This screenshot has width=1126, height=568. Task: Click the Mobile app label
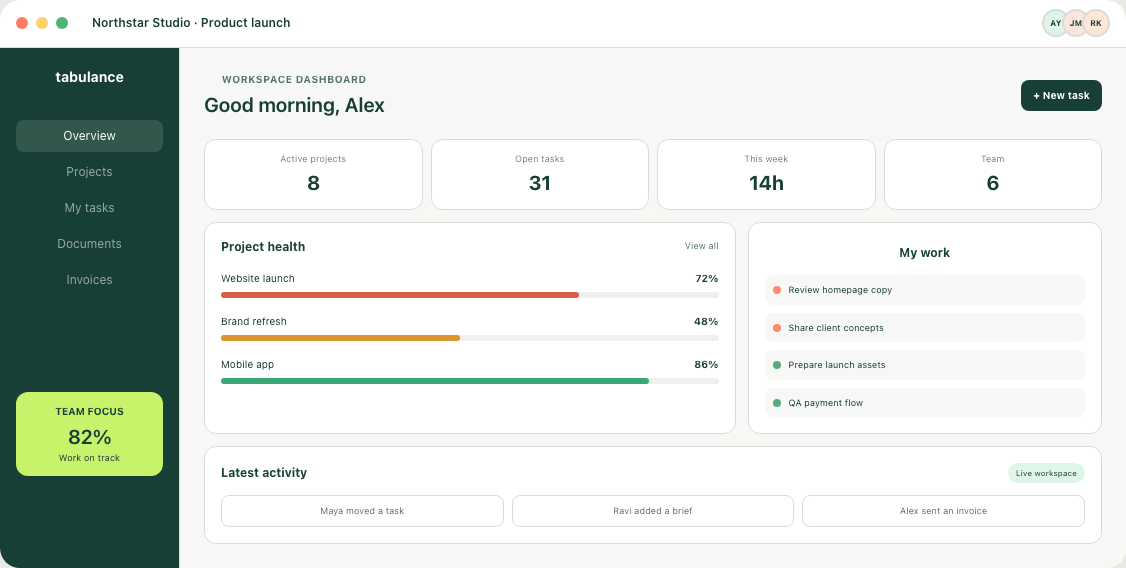[x=247, y=365]
